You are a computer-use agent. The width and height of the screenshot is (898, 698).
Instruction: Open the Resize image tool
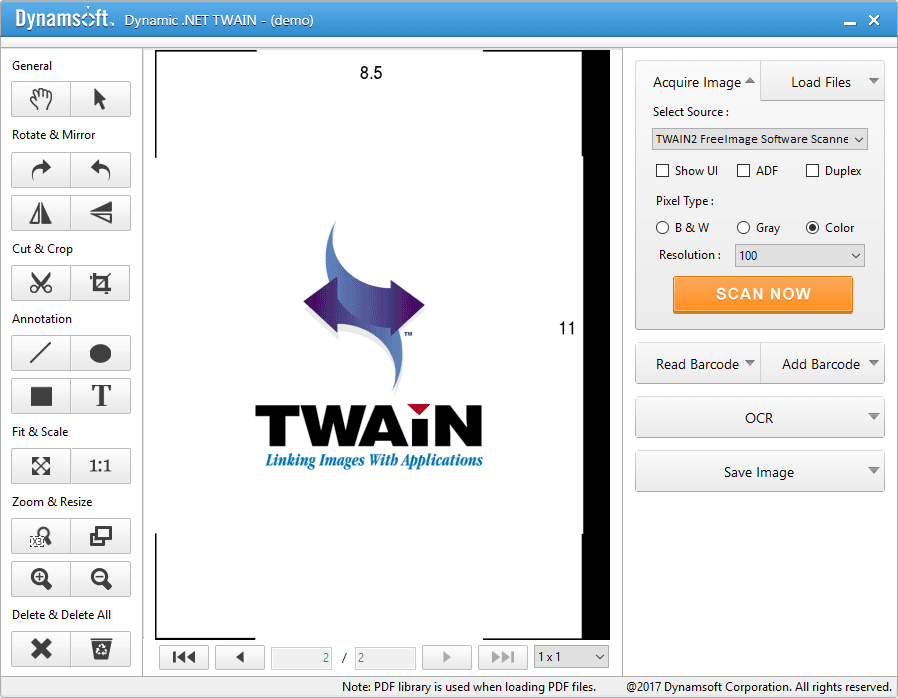tap(101, 536)
